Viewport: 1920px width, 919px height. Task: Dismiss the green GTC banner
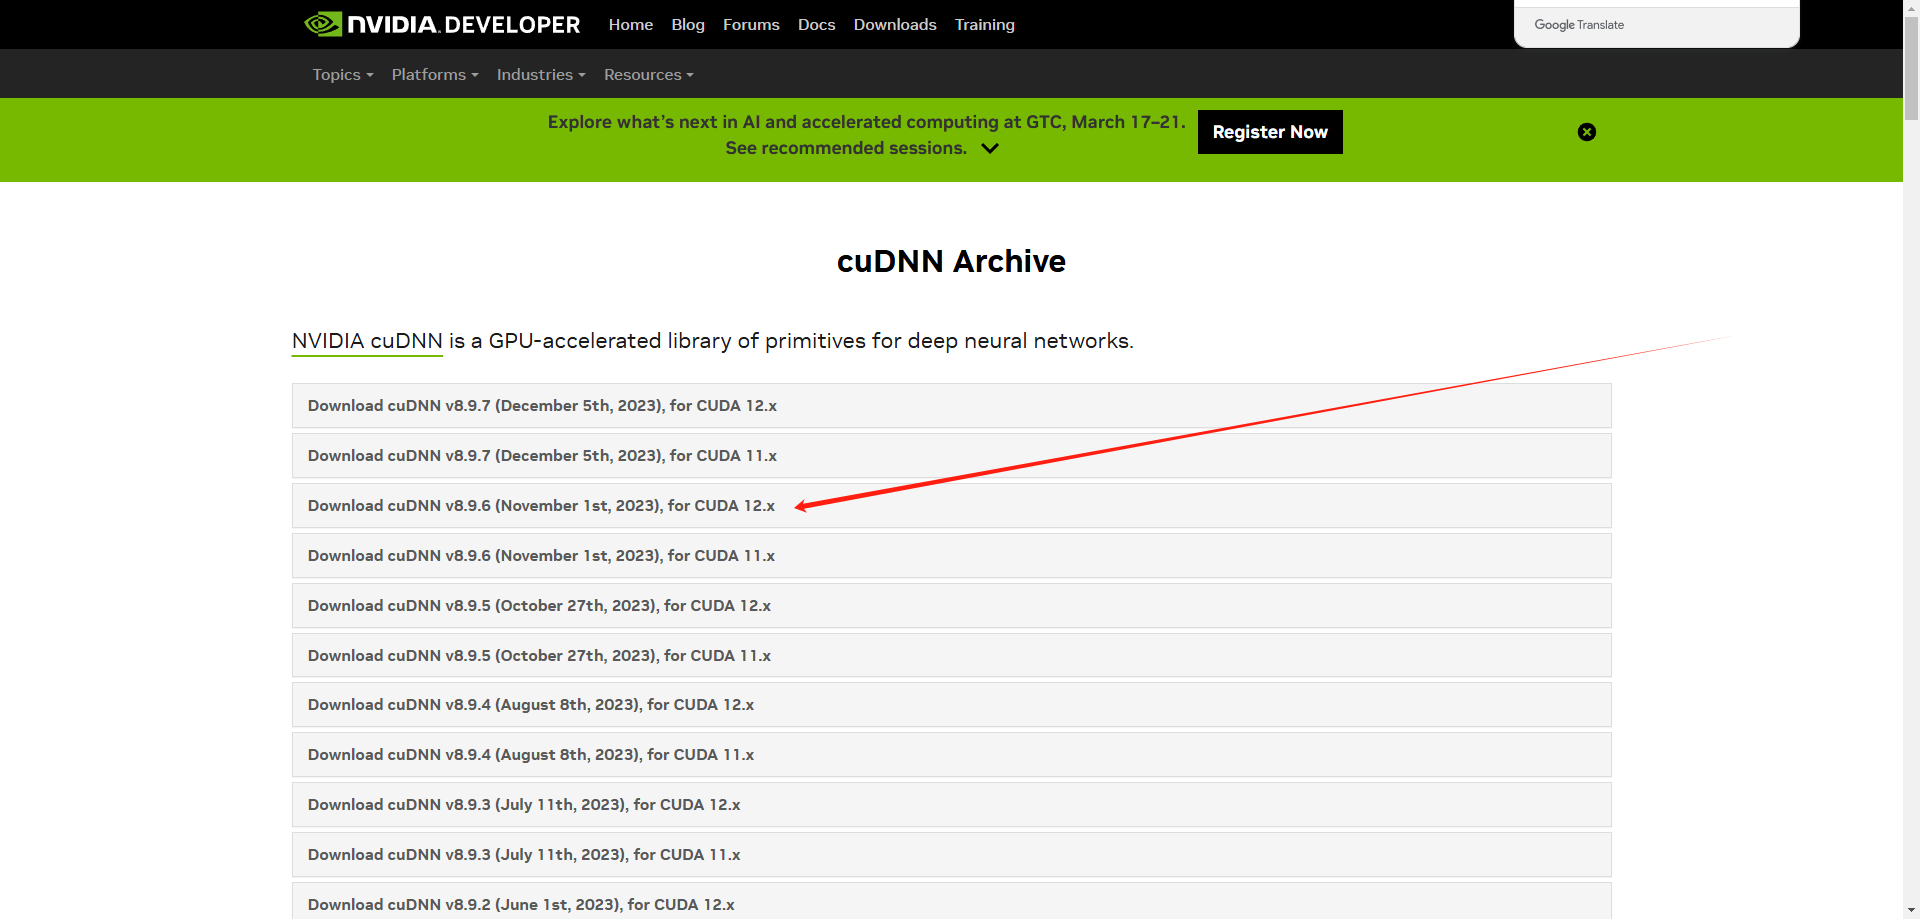pyautogui.click(x=1586, y=132)
